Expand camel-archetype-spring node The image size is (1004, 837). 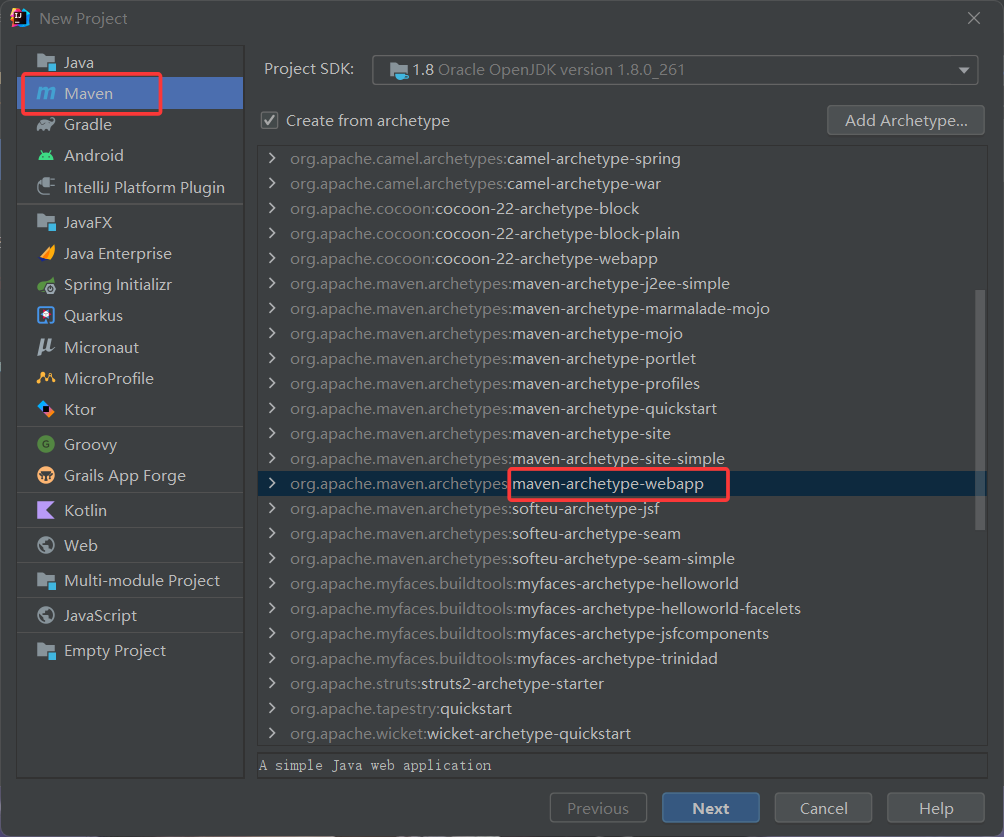pyautogui.click(x=272, y=158)
